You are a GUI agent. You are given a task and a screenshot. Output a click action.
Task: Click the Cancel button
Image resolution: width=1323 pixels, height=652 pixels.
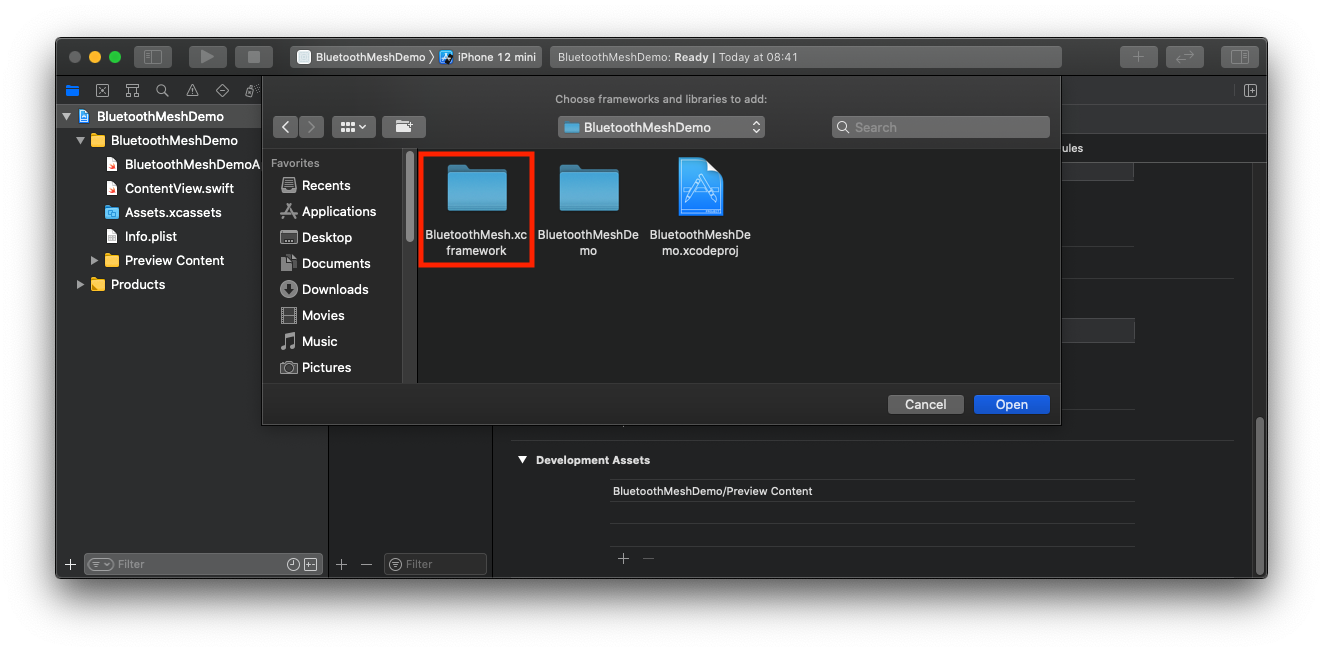[925, 404]
